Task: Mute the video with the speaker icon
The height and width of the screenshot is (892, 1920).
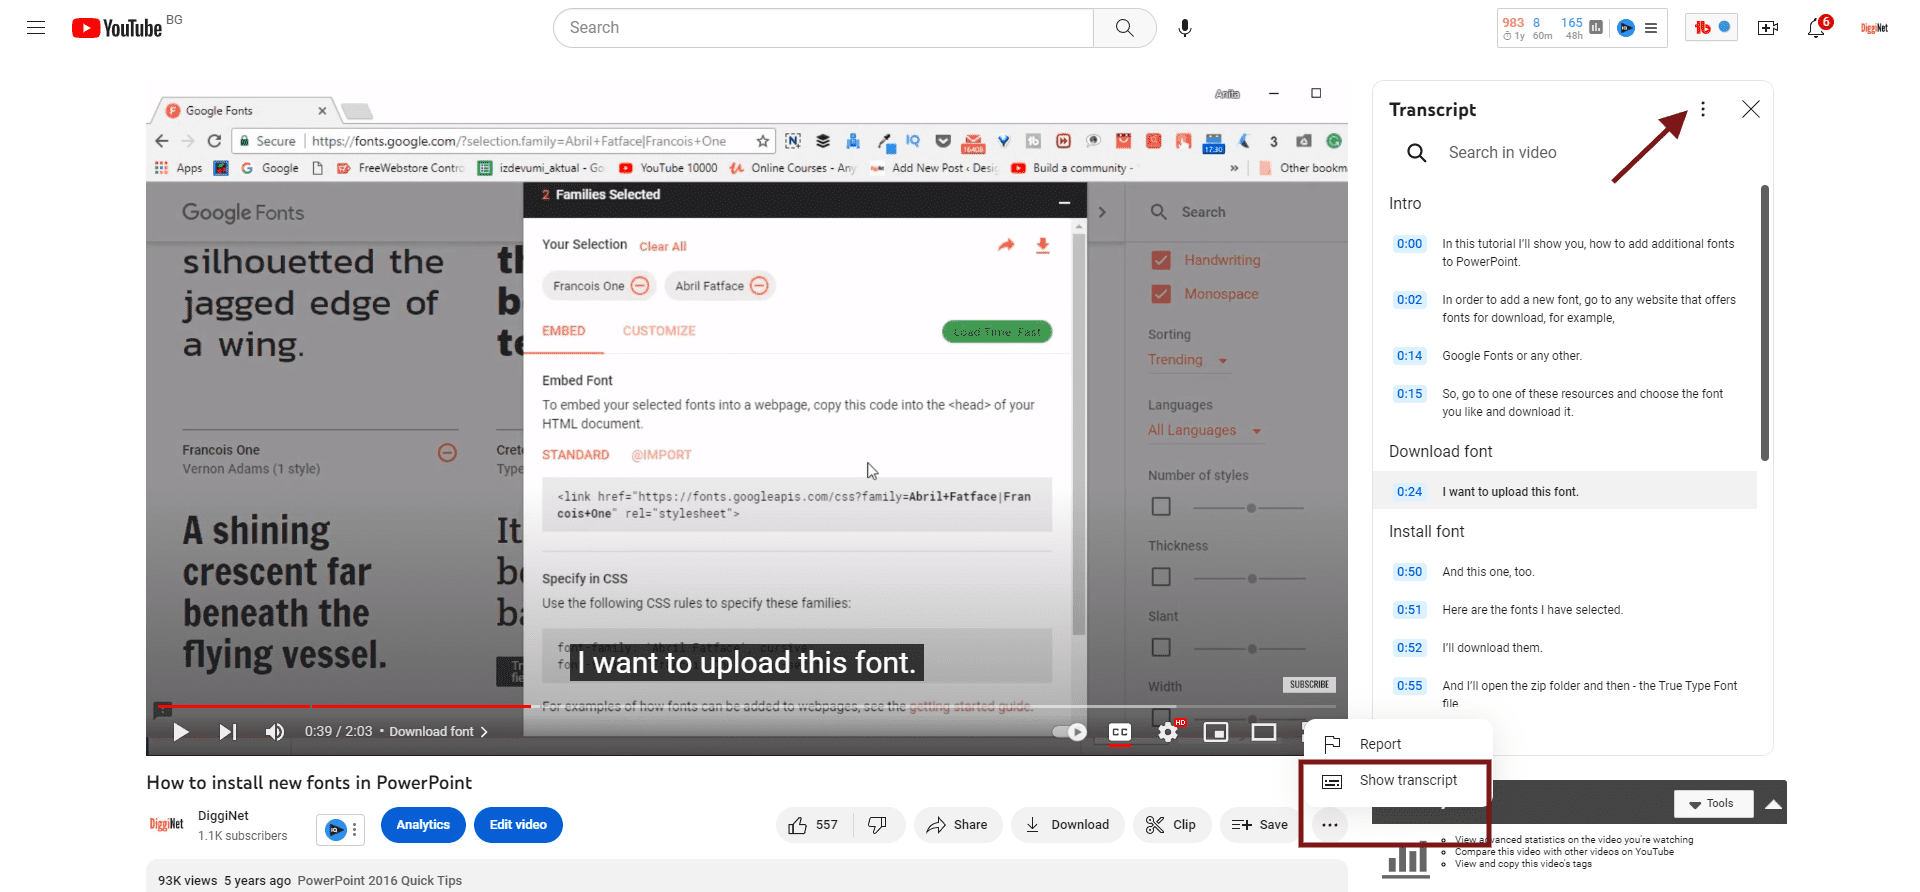Action: point(274,732)
